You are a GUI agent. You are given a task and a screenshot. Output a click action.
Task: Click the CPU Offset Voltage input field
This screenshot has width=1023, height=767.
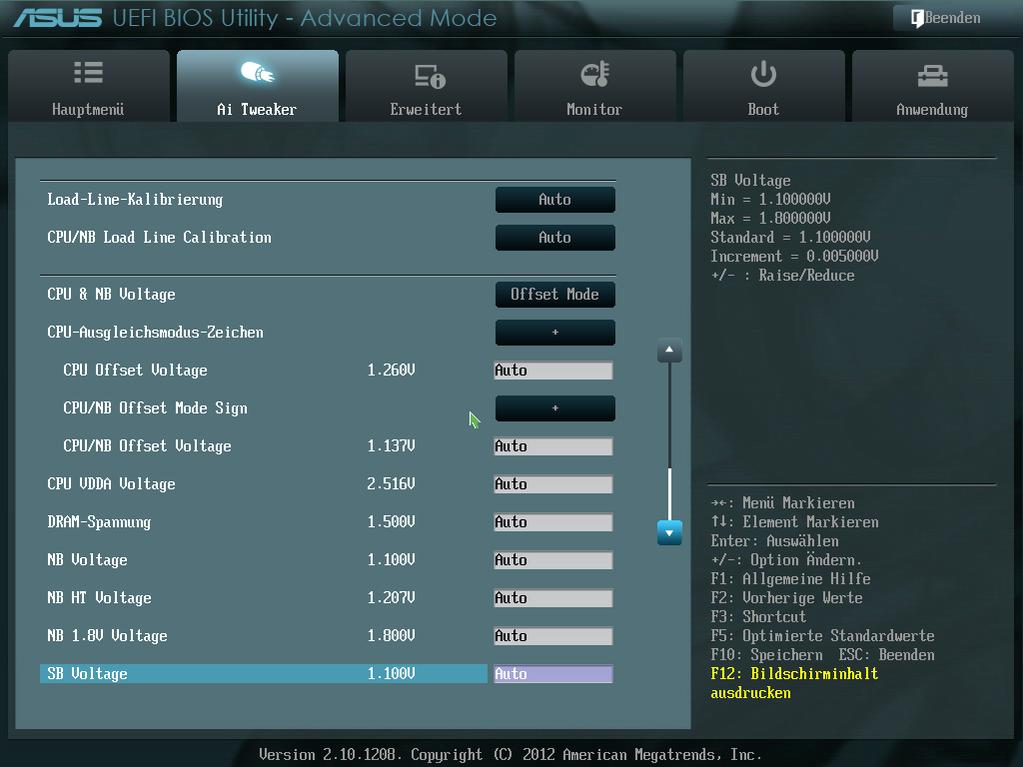[x=553, y=370]
